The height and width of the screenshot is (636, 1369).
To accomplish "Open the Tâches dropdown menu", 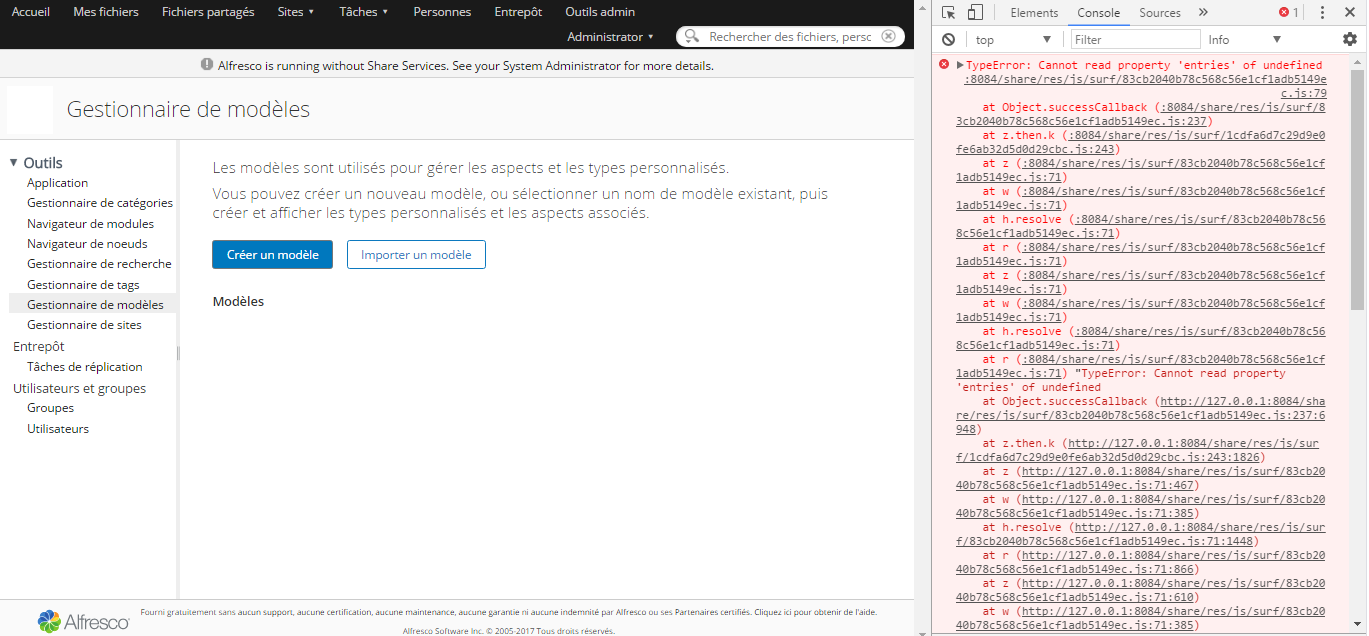I will [x=364, y=12].
